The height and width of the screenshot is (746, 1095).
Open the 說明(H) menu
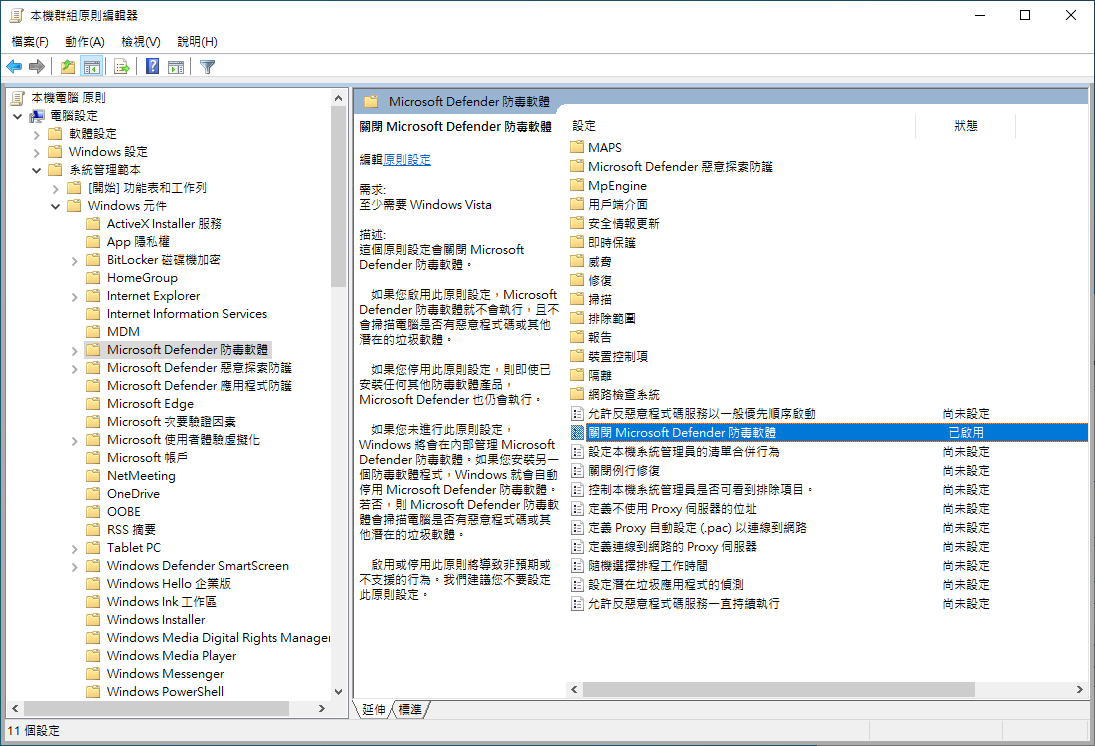coord(197,42)
